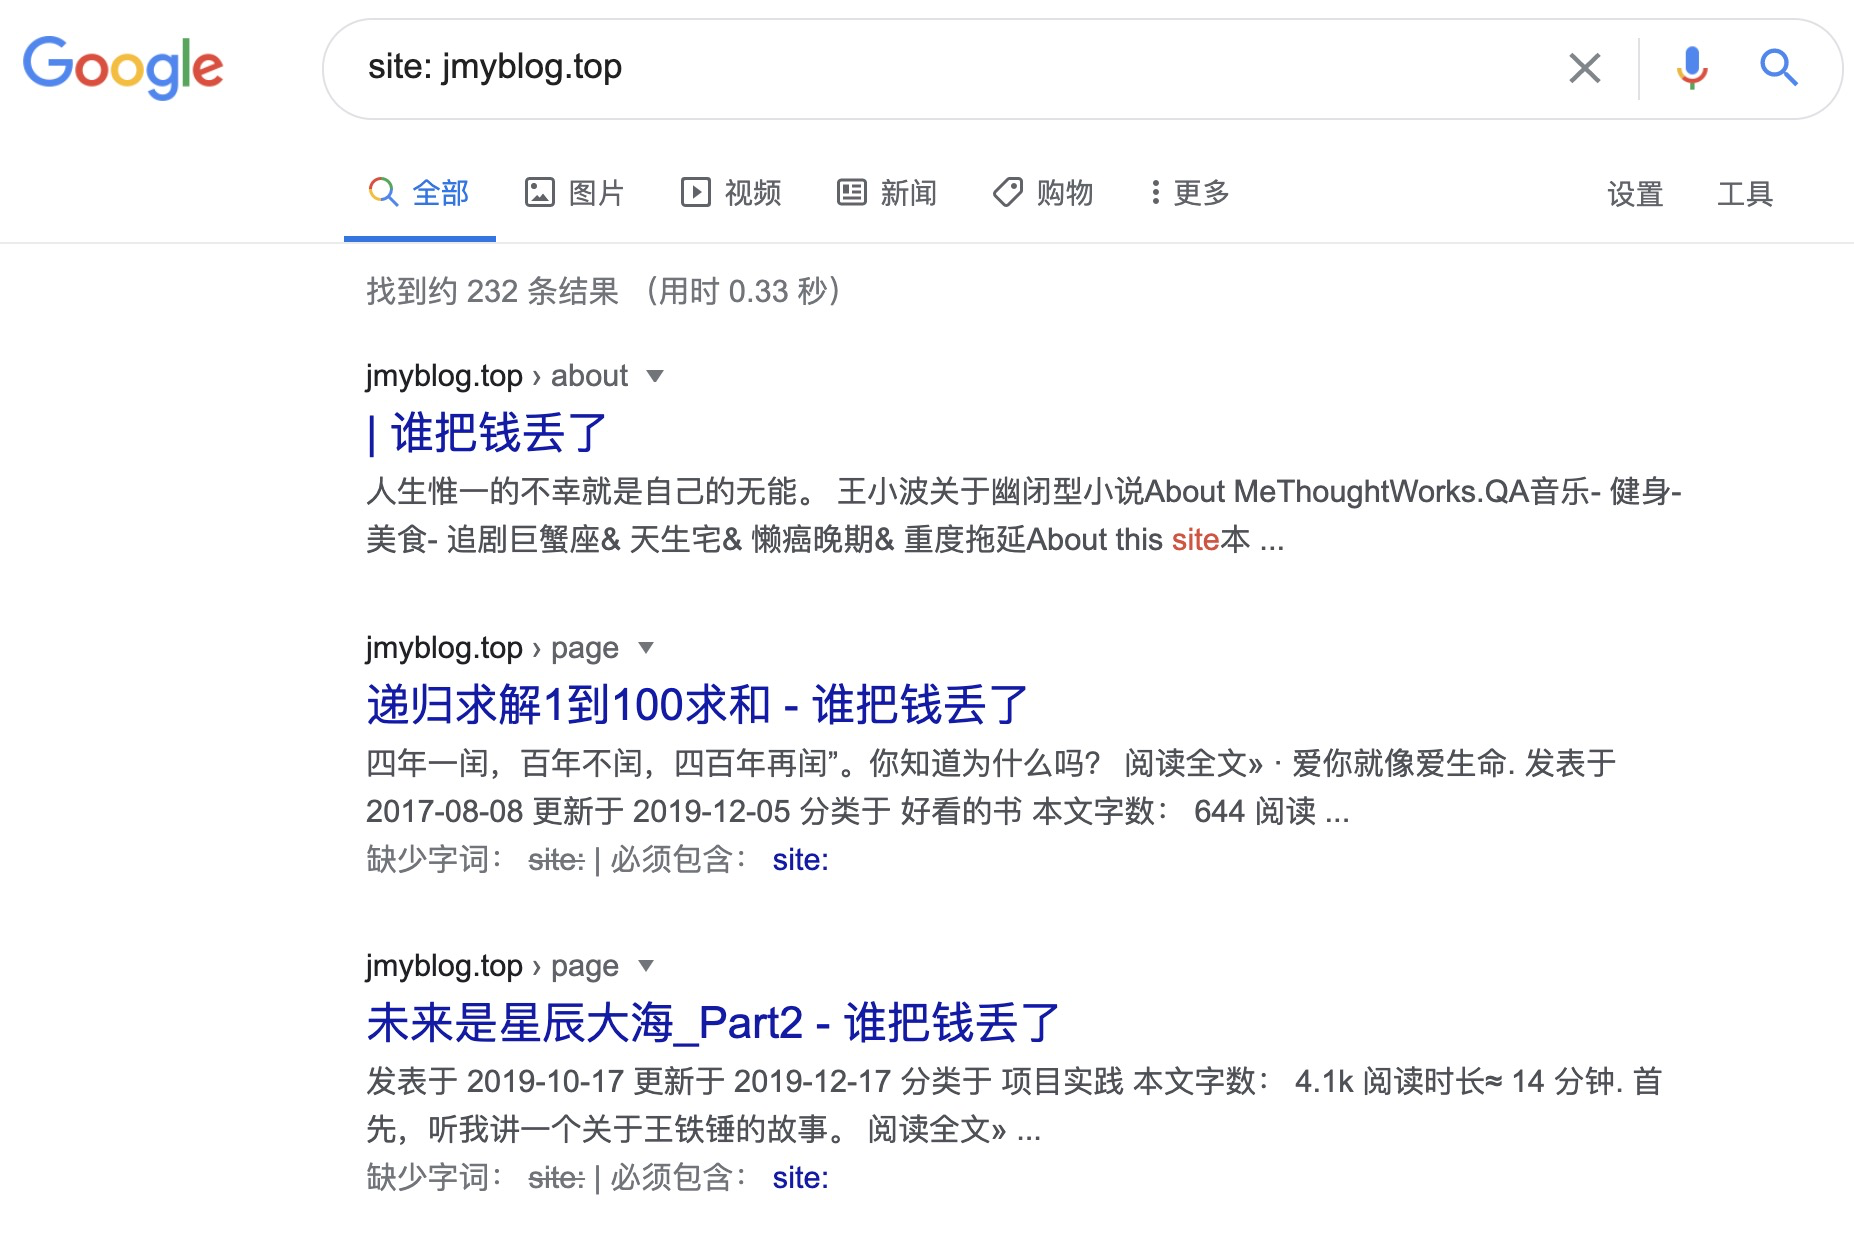The image size is (1854, 1236).
Task: Click the must-include site: link under 递归求解 result
Action: (x=800, y=860)
